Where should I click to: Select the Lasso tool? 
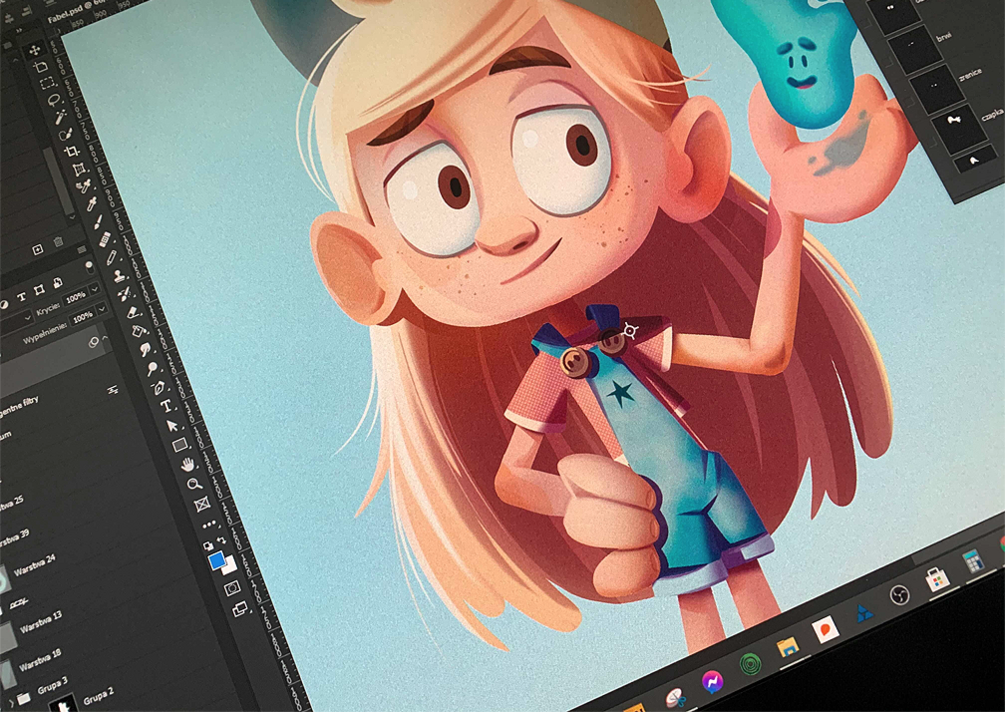coord(54,100)
